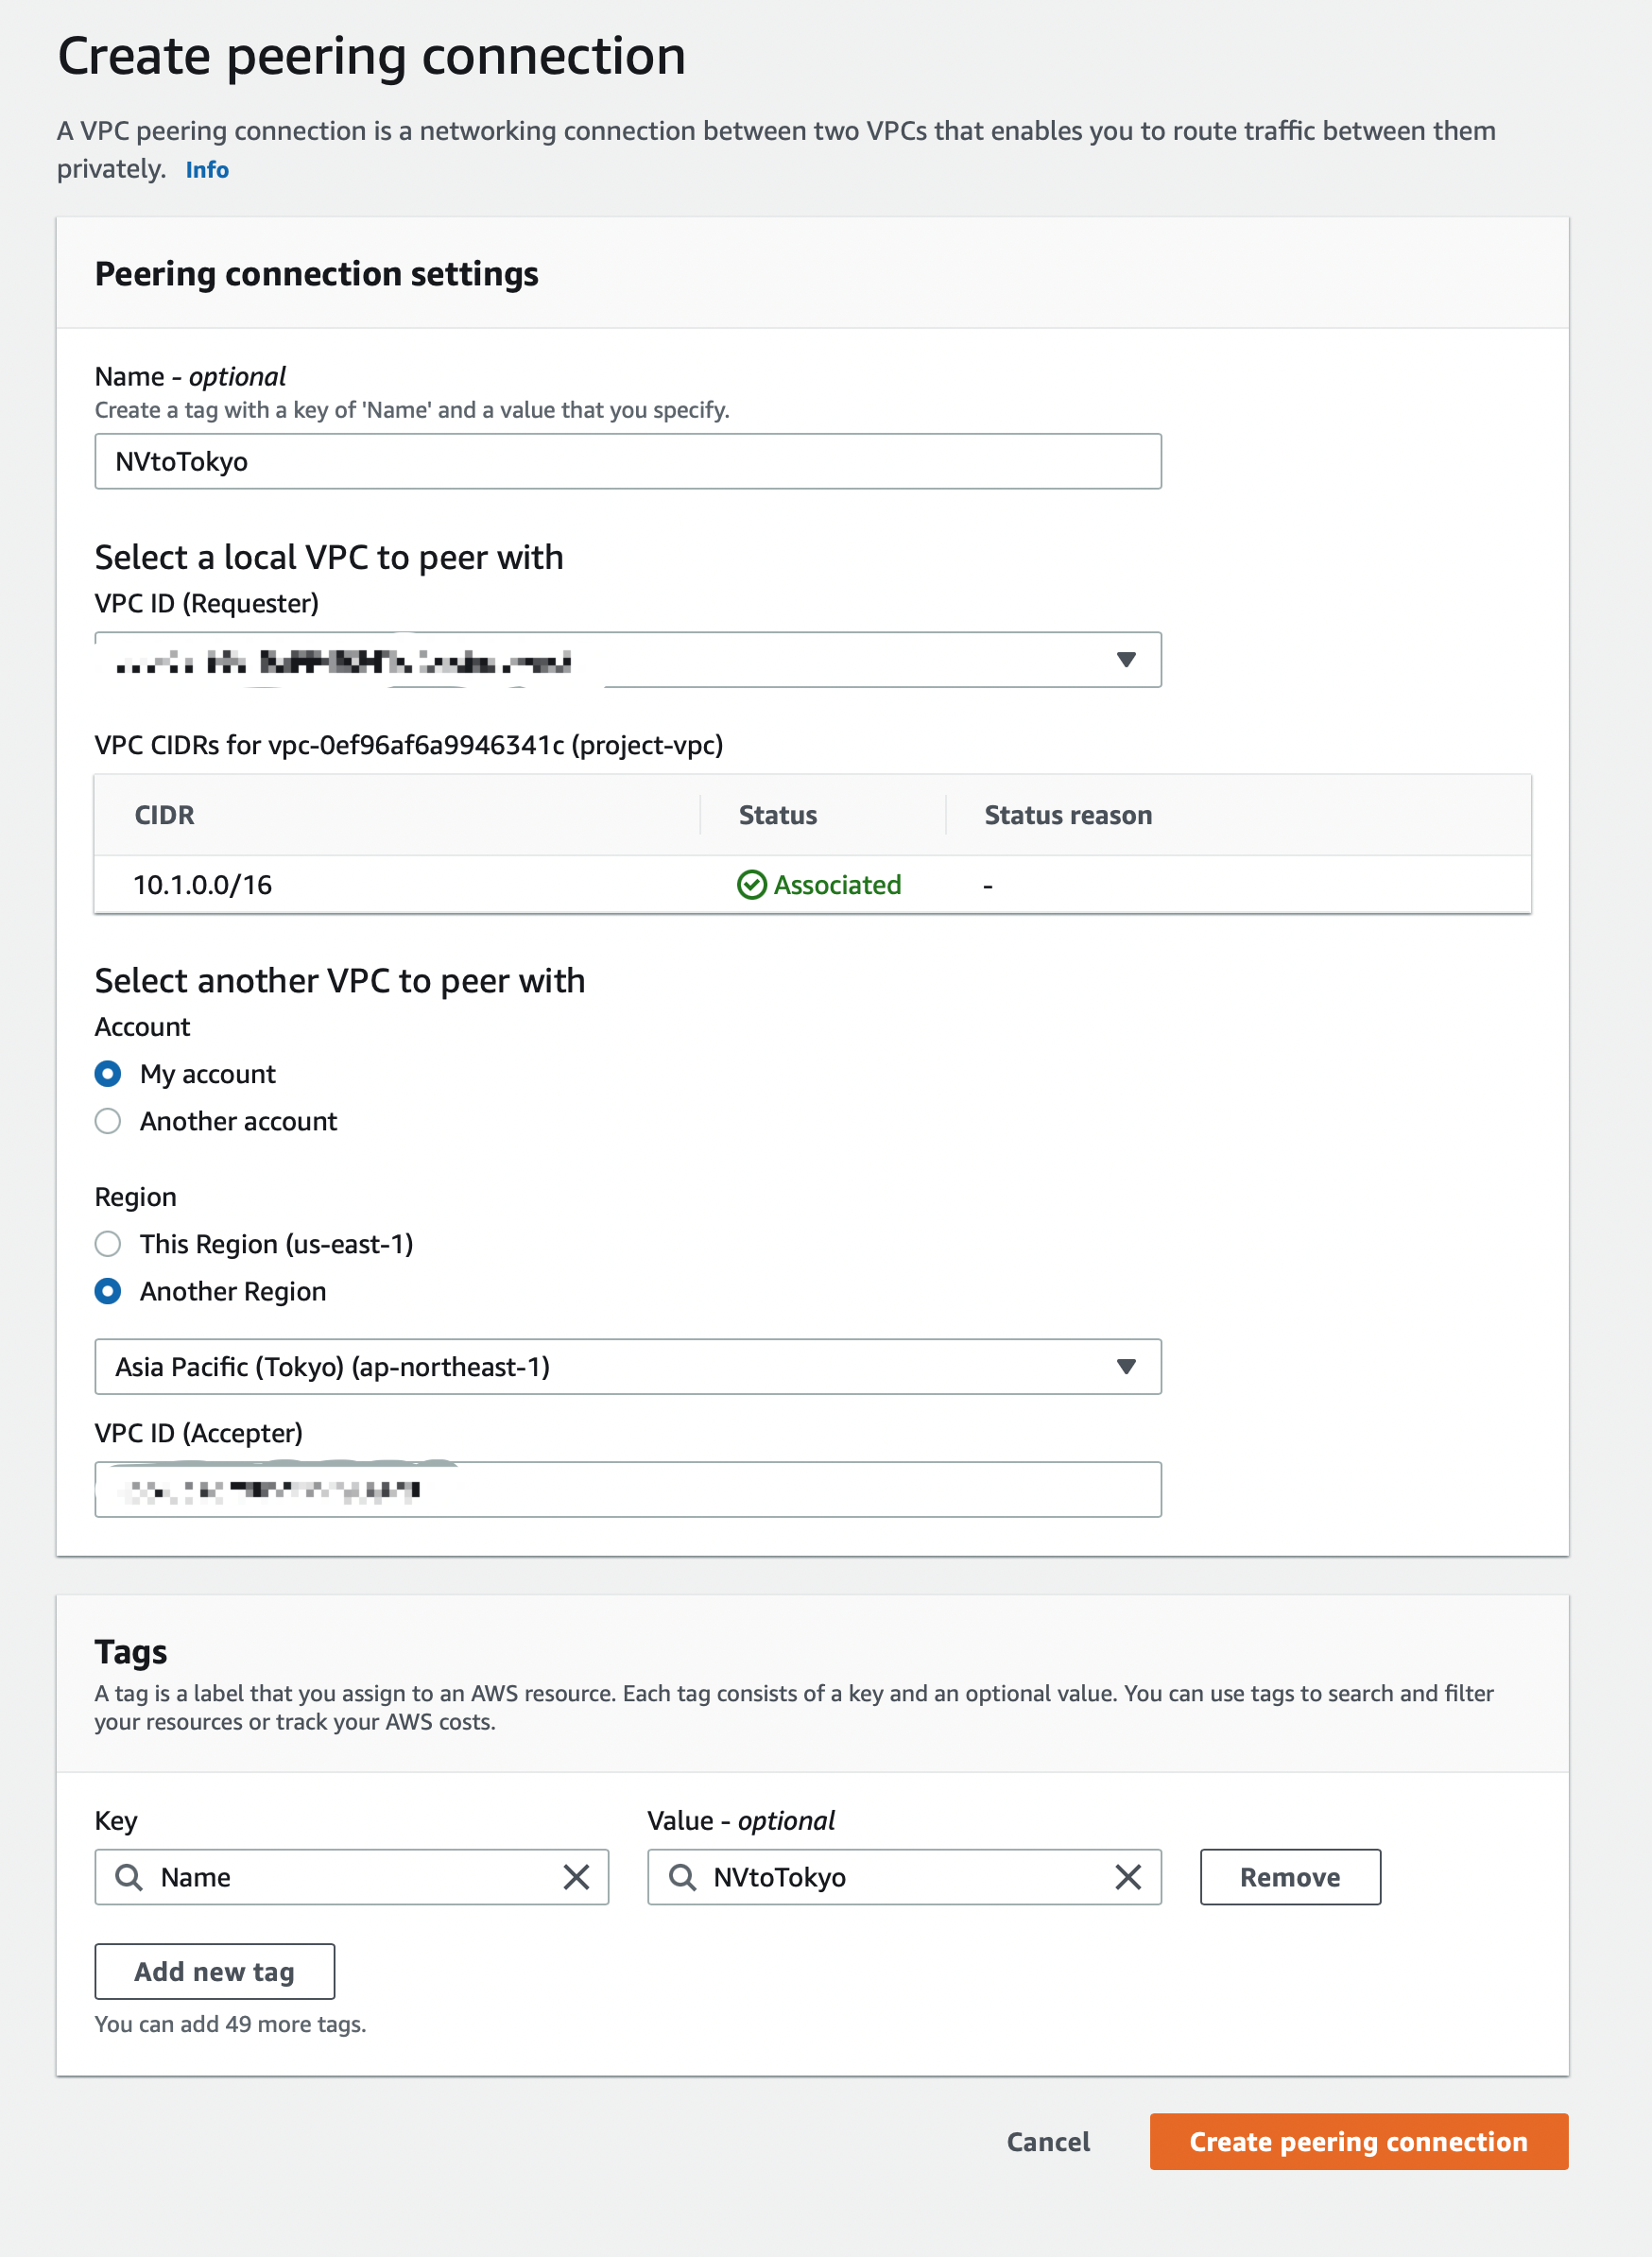Click the green Associated status checkmark icon
Image resolution: width=1652 pixels, height=2257 pixels.
tap(751, 885)
